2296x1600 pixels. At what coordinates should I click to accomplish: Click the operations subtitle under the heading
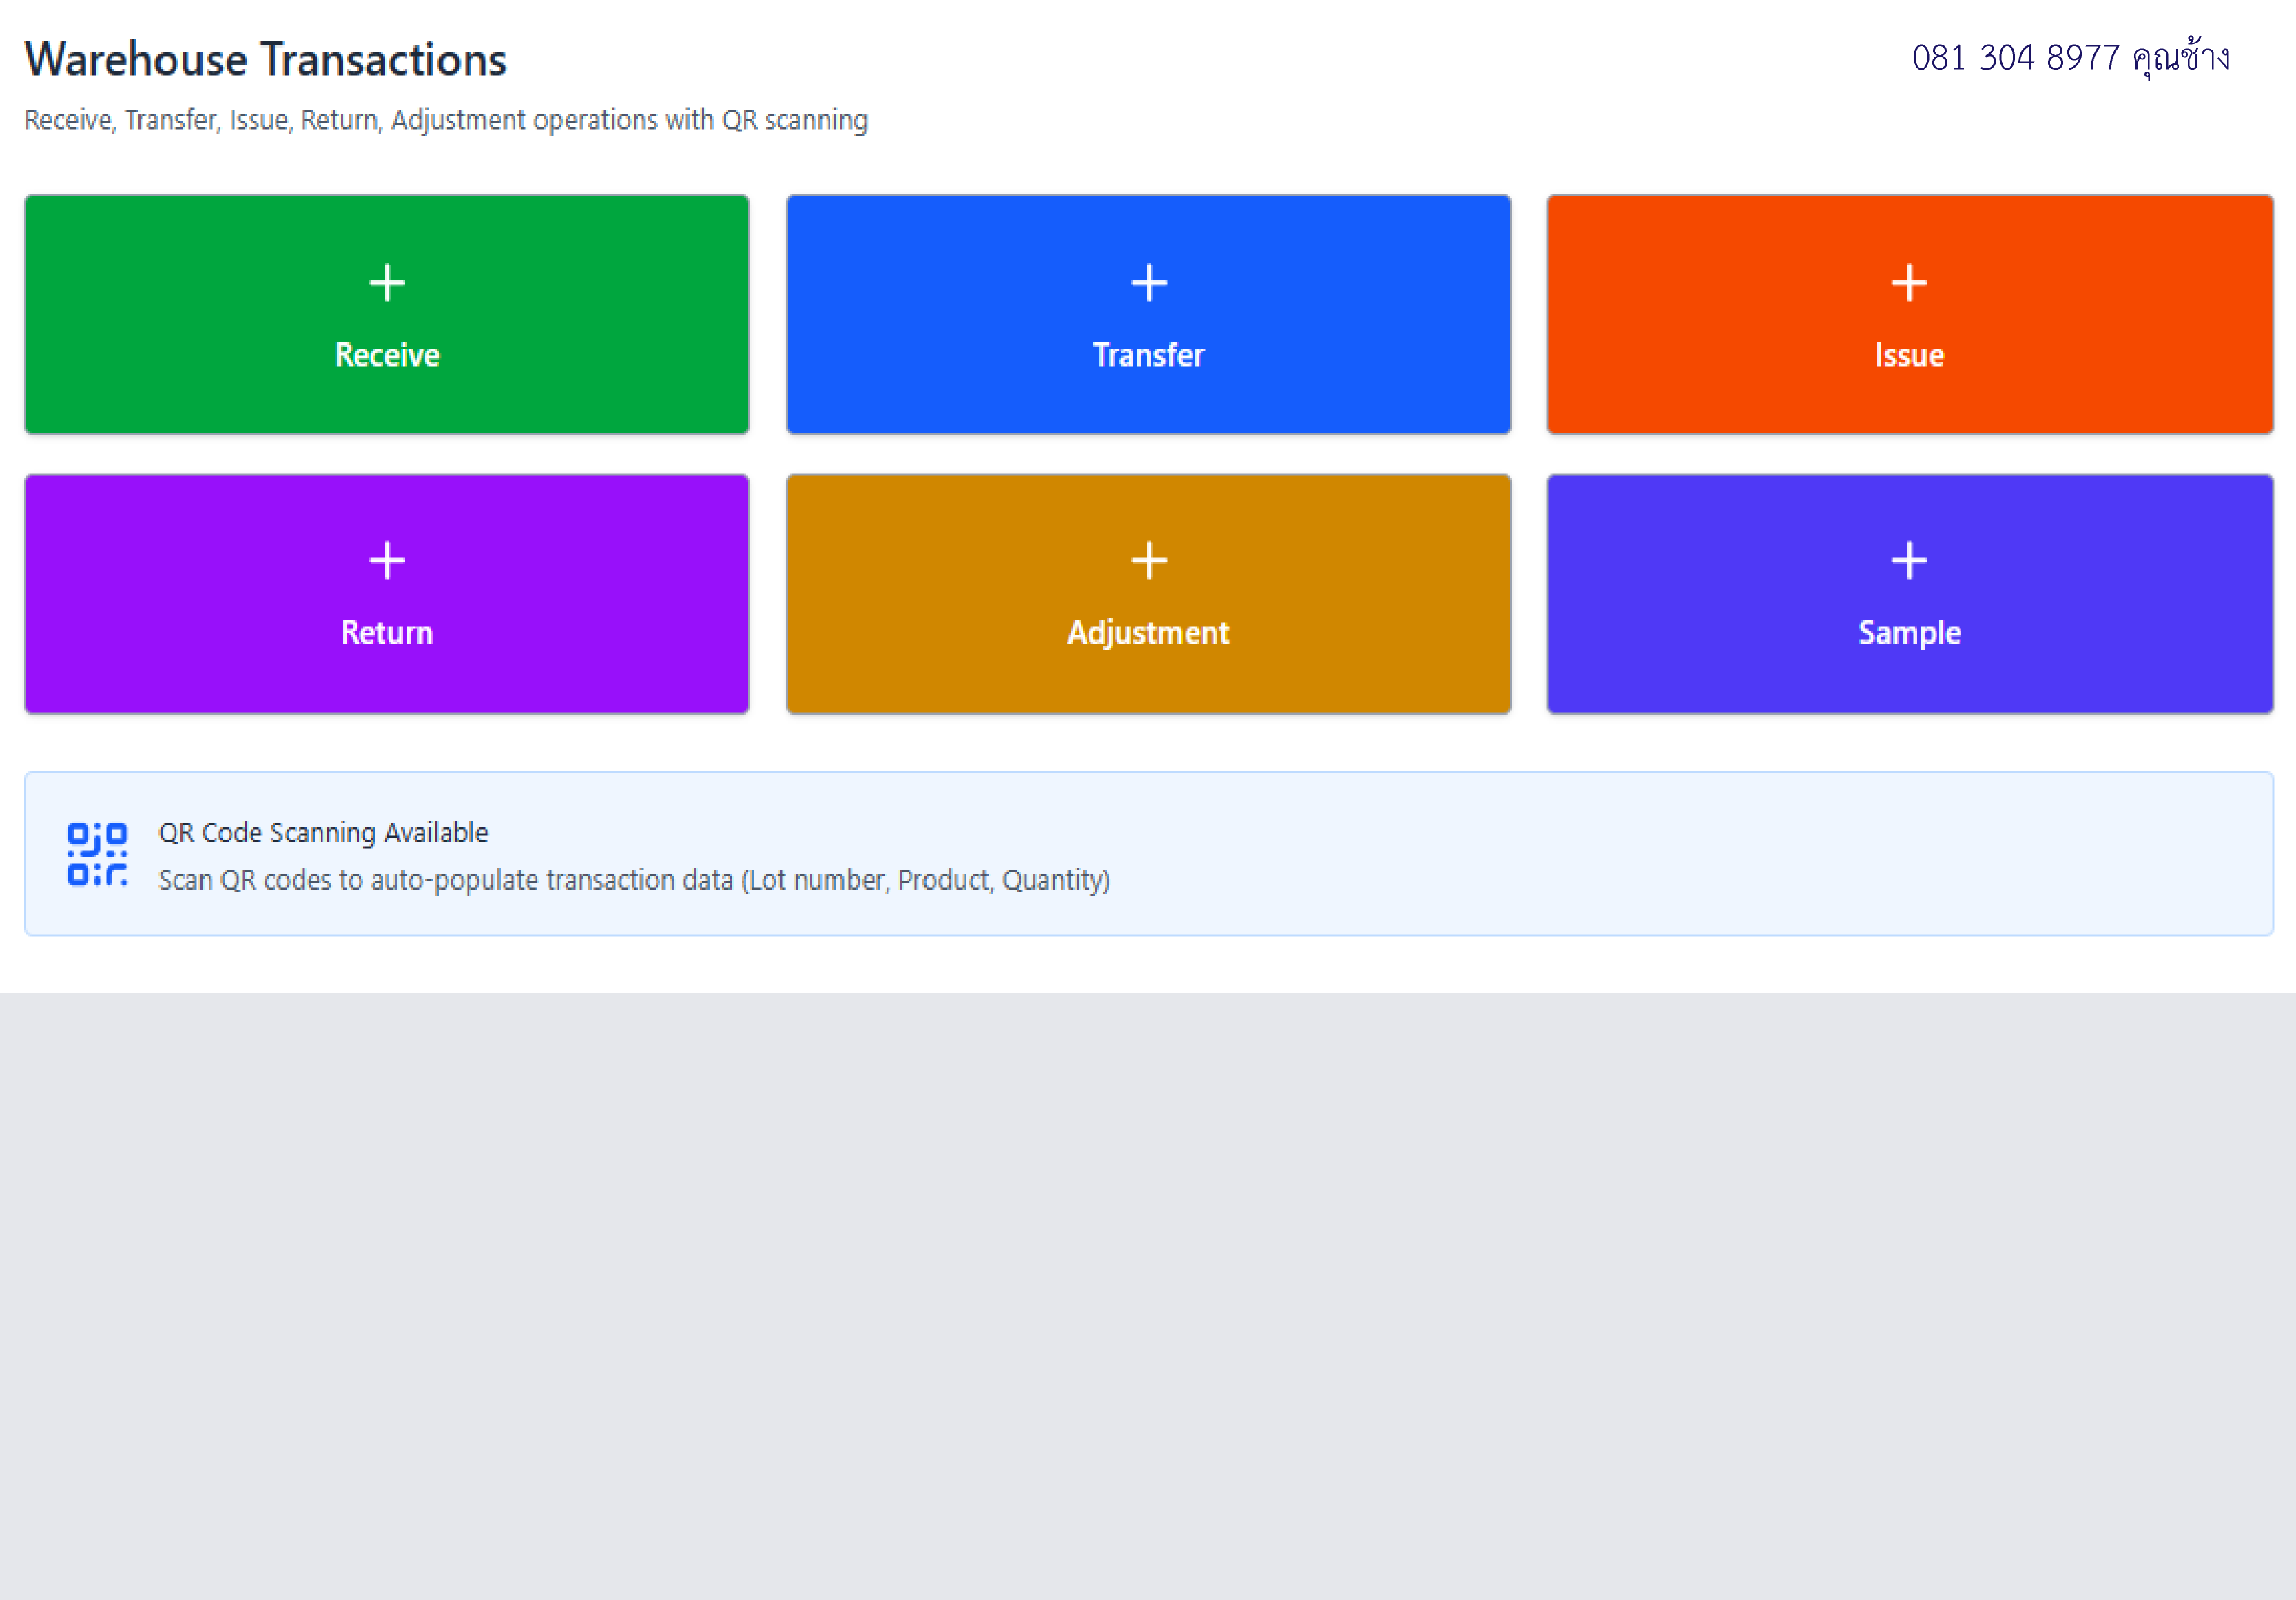(x=446, y=120)
